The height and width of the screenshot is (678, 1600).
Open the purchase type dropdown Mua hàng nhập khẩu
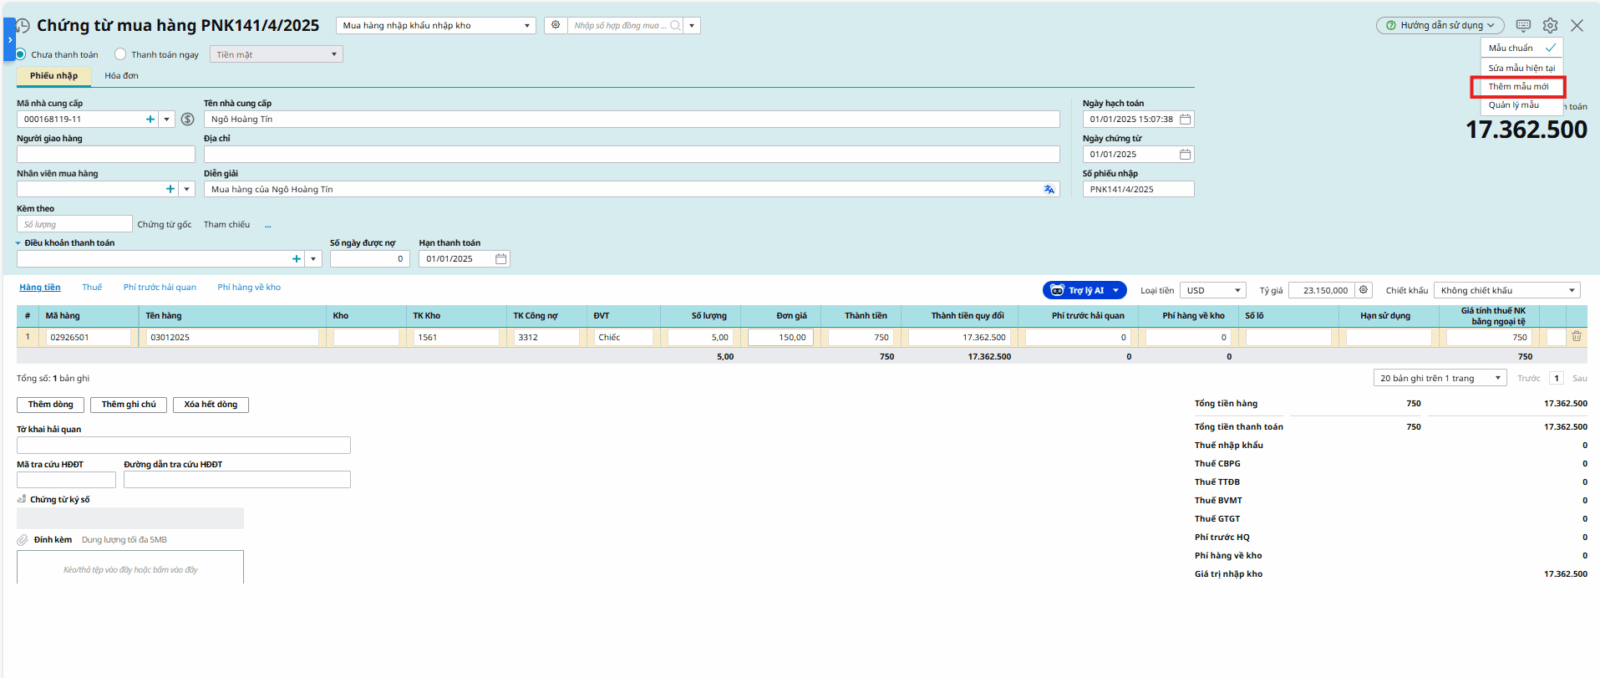[x=435, y=26]
